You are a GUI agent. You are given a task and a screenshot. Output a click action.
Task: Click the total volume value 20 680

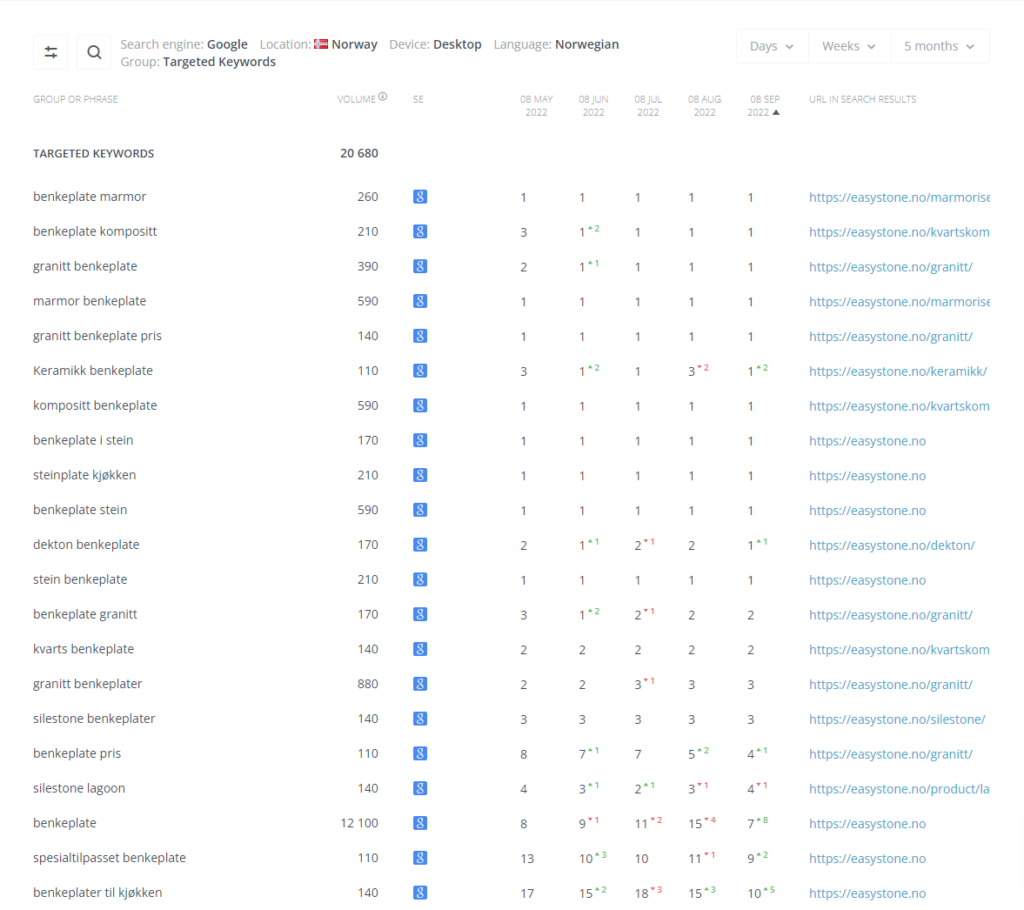pos(359,154)
